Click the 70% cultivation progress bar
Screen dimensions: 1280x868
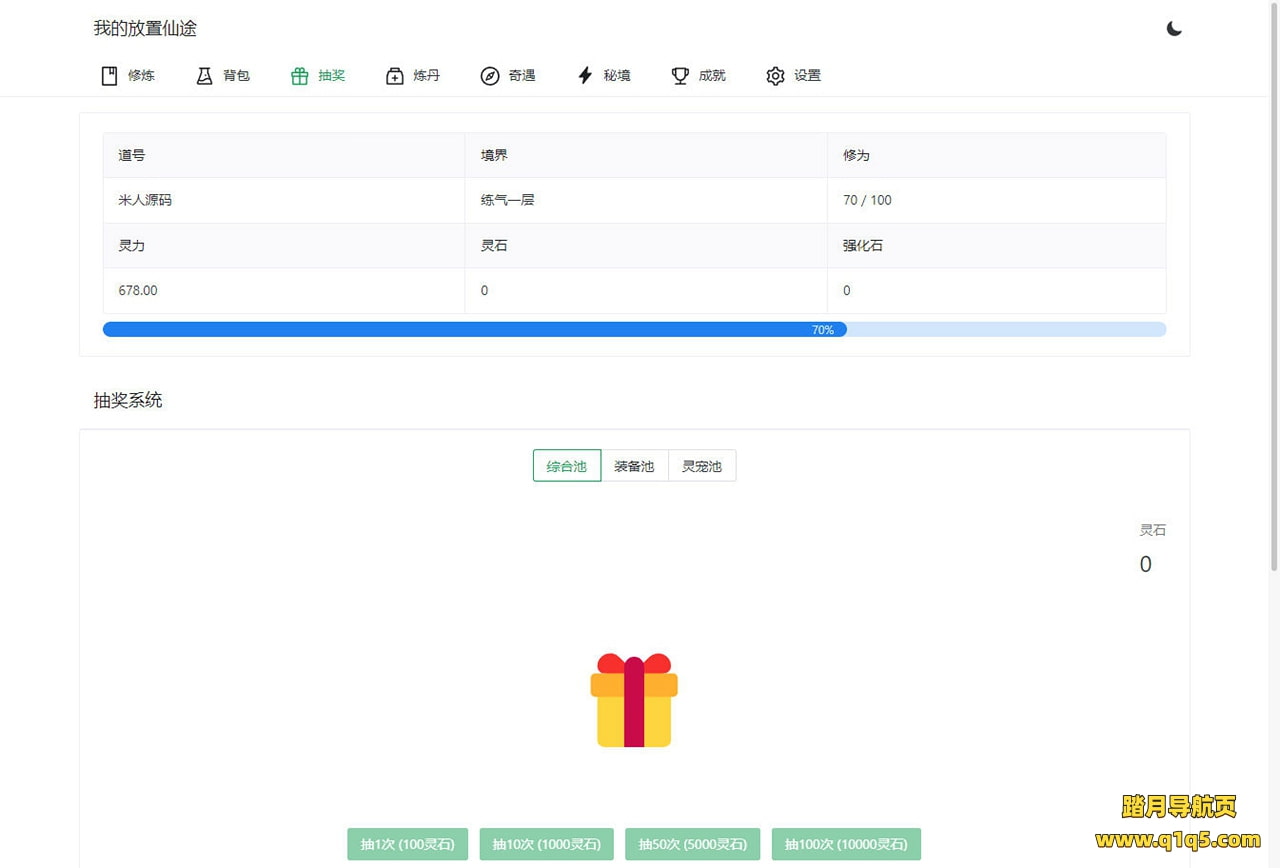[x=634, y=330]
